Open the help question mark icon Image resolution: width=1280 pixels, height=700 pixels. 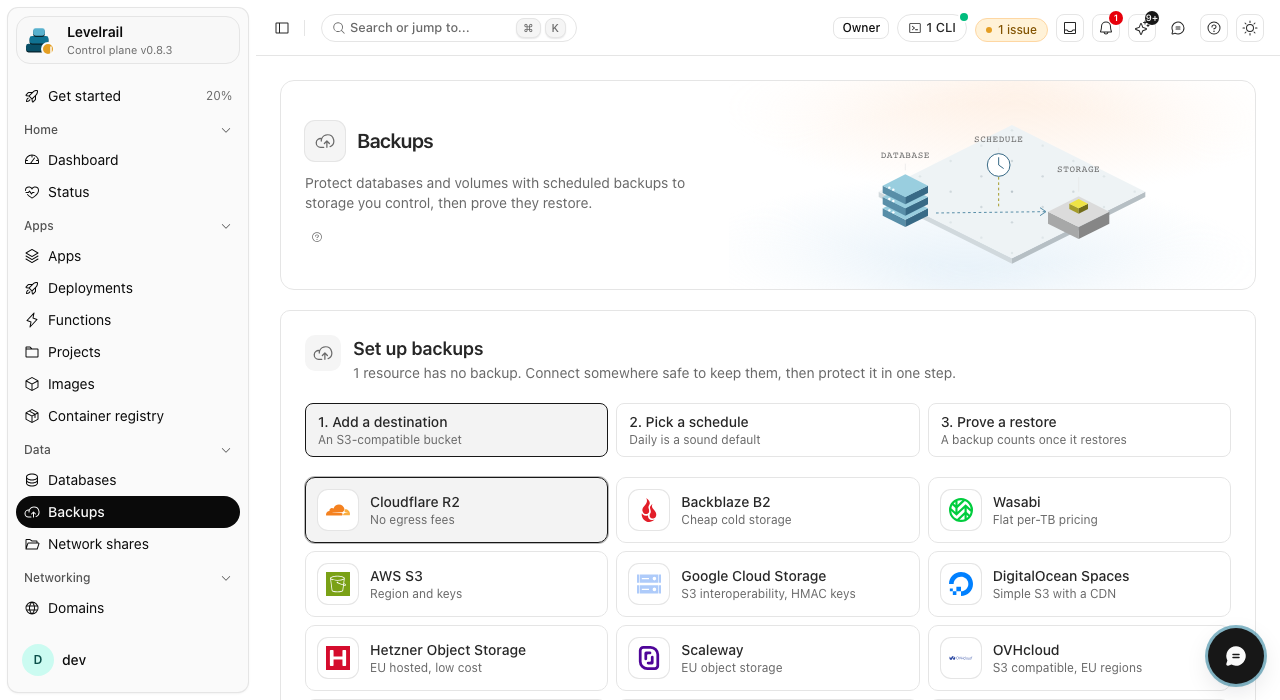(1214, 28)
